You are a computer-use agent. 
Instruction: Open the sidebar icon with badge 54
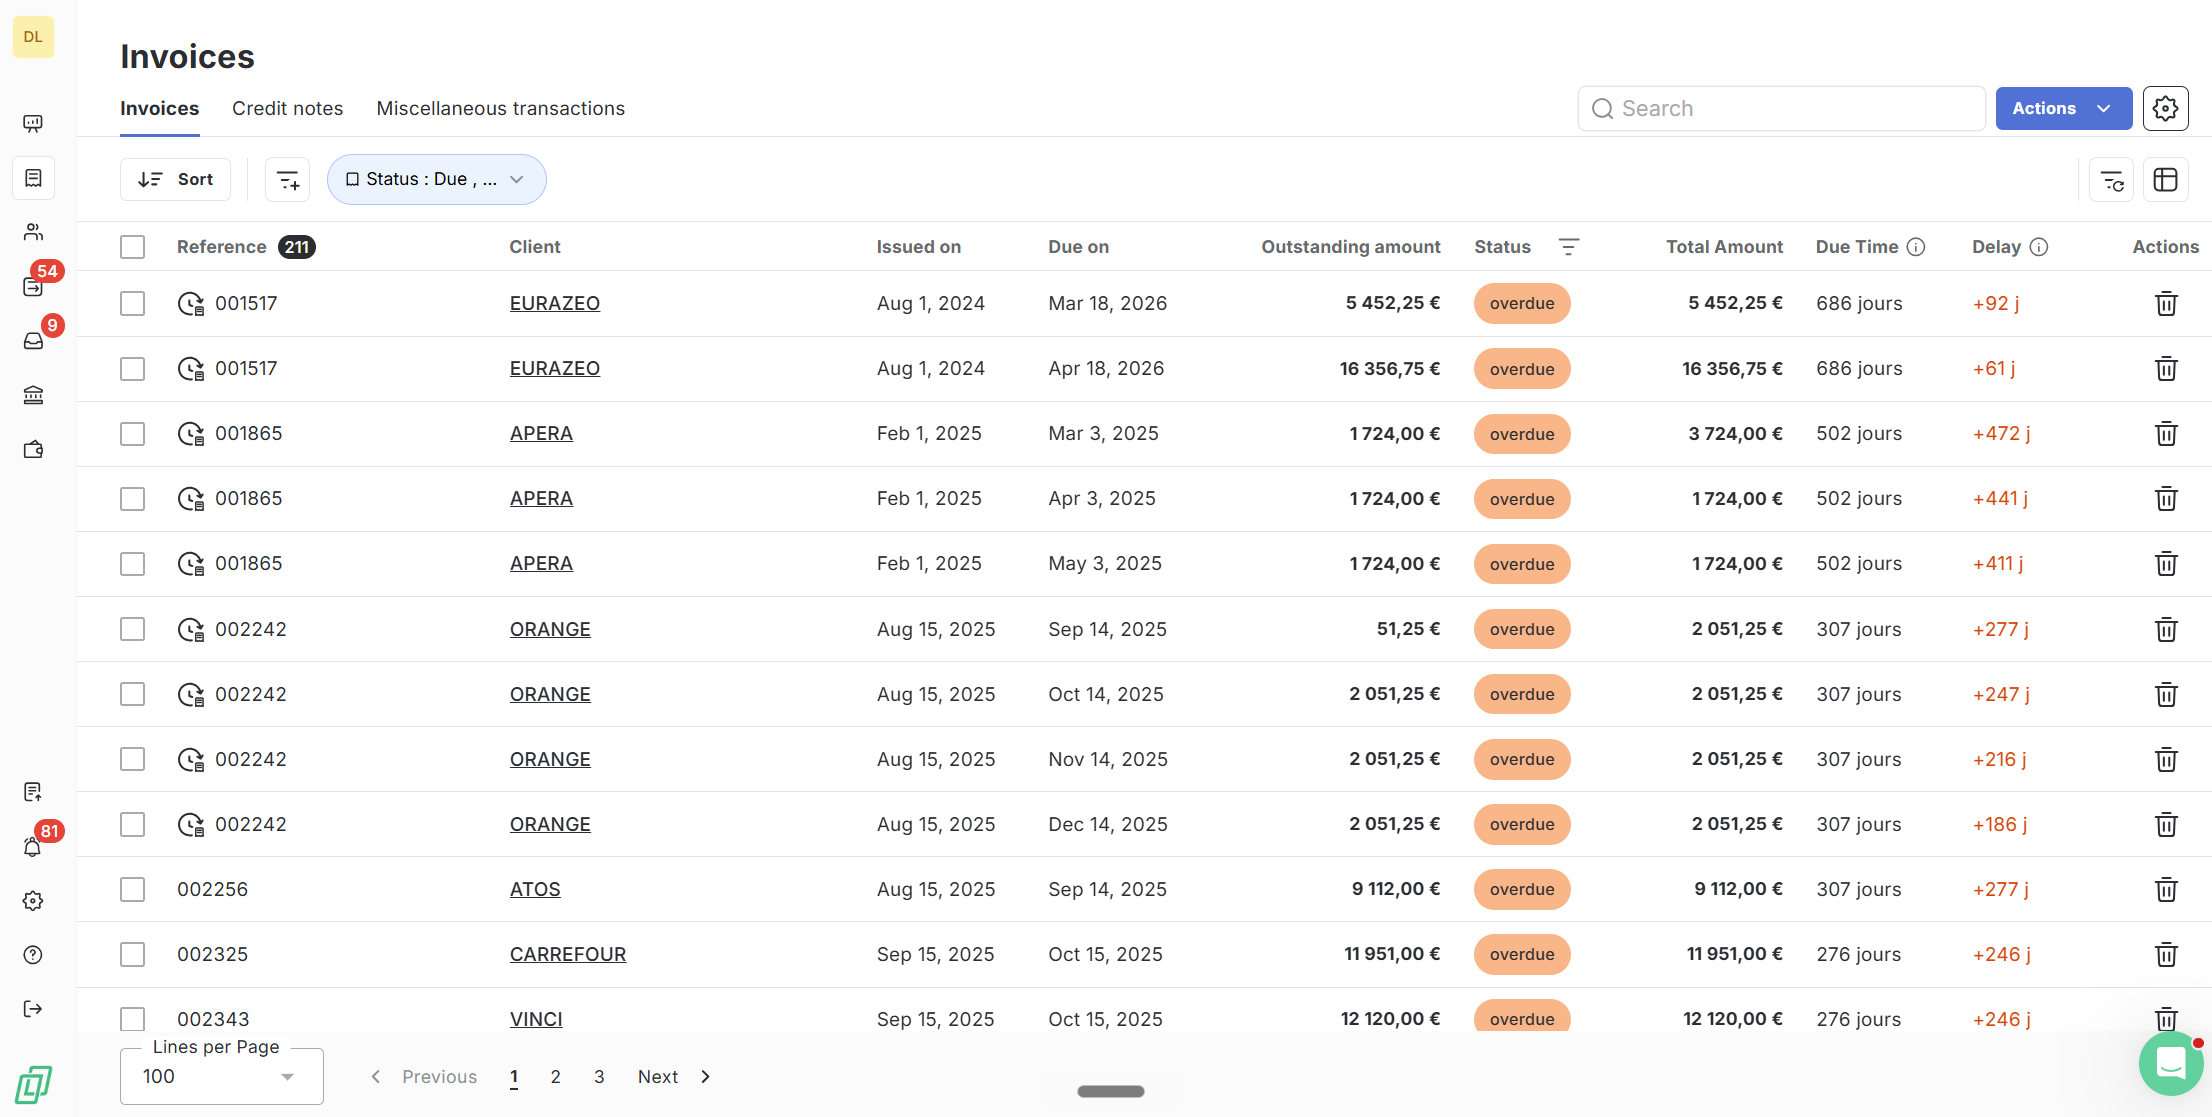(x=33, y=286)
